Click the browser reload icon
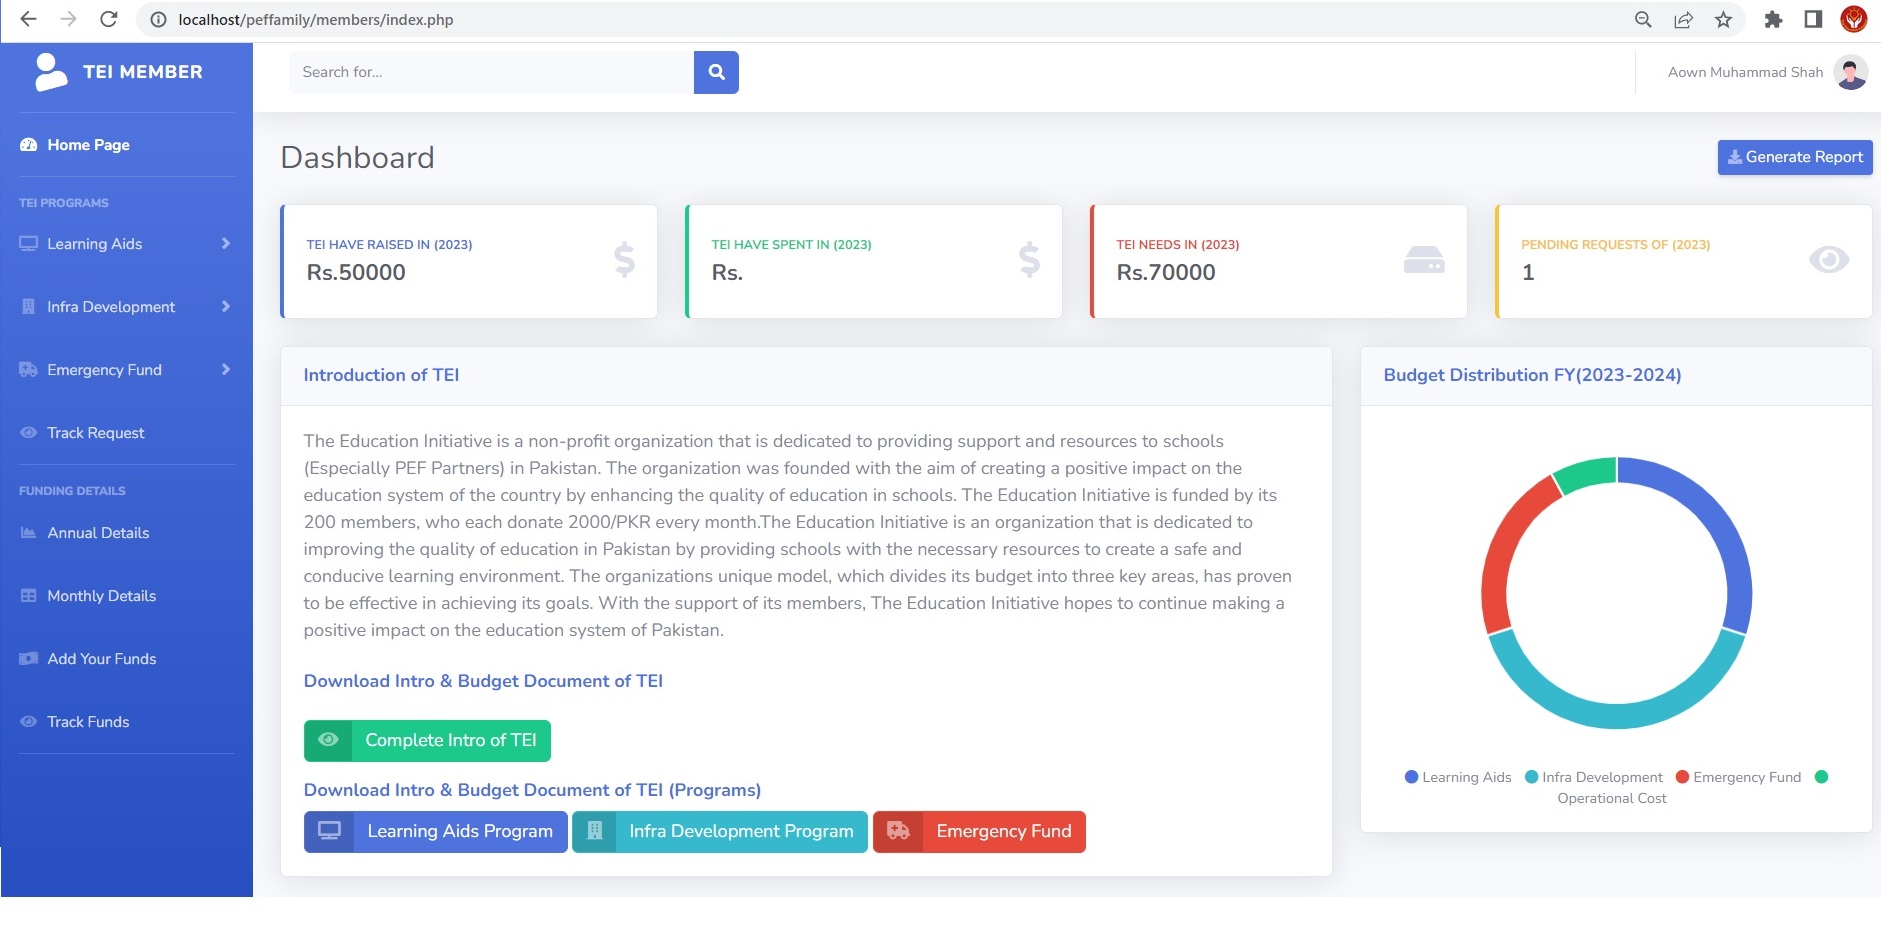Screen dimensions: 1904x943 click(x=109, y=19)
